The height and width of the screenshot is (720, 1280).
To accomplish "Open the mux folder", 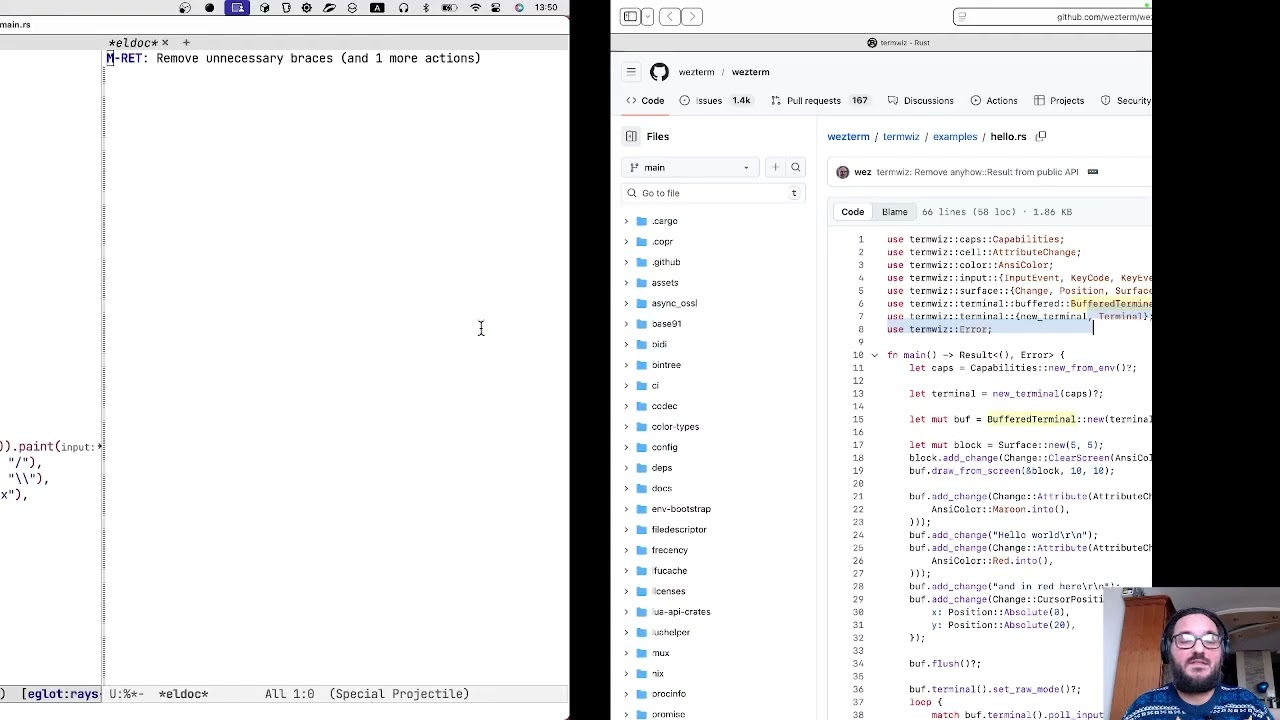I will (660, 653).
